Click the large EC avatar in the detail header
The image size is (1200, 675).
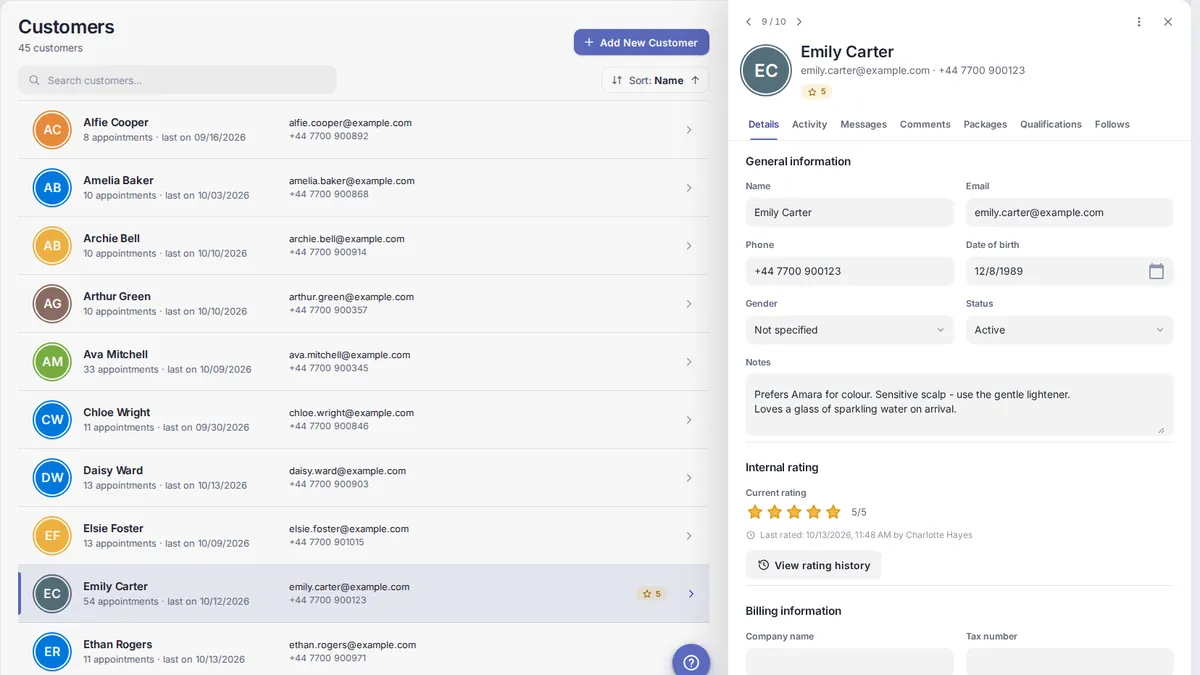pyautogui.click(x=766, y=71)
